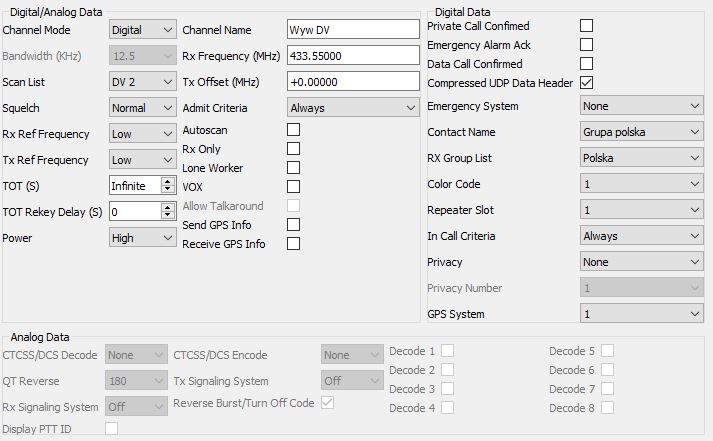The width and height of the screenshot is (713, 441).
Task: Click the Repeater Slot label
Action: (x=460, y=210)
